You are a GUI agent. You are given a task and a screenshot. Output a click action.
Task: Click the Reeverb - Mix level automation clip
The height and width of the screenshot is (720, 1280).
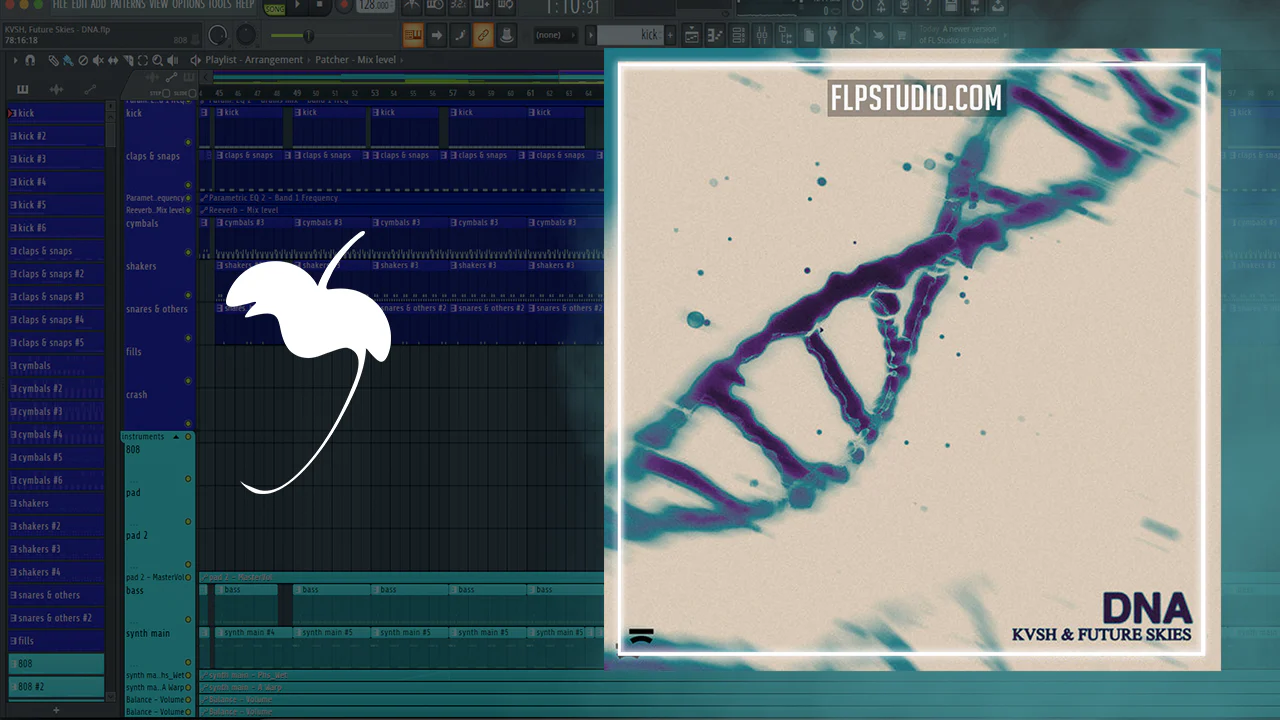point(401,210)
